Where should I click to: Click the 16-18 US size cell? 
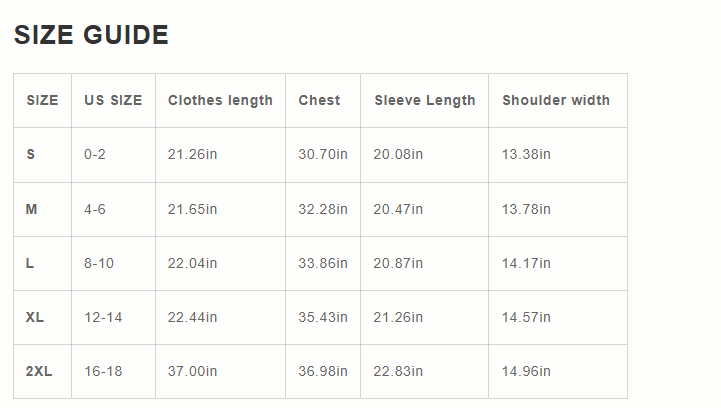103,371
